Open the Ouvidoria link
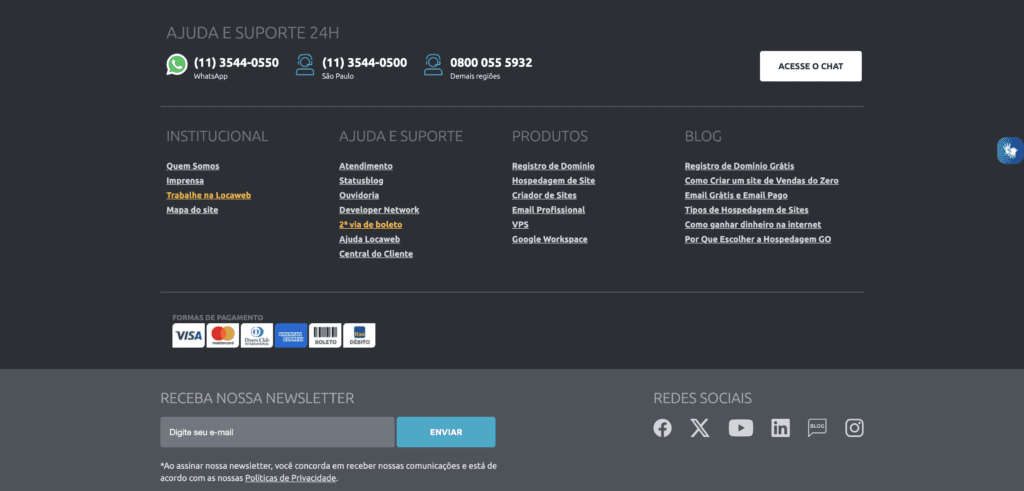 point(359,195)
